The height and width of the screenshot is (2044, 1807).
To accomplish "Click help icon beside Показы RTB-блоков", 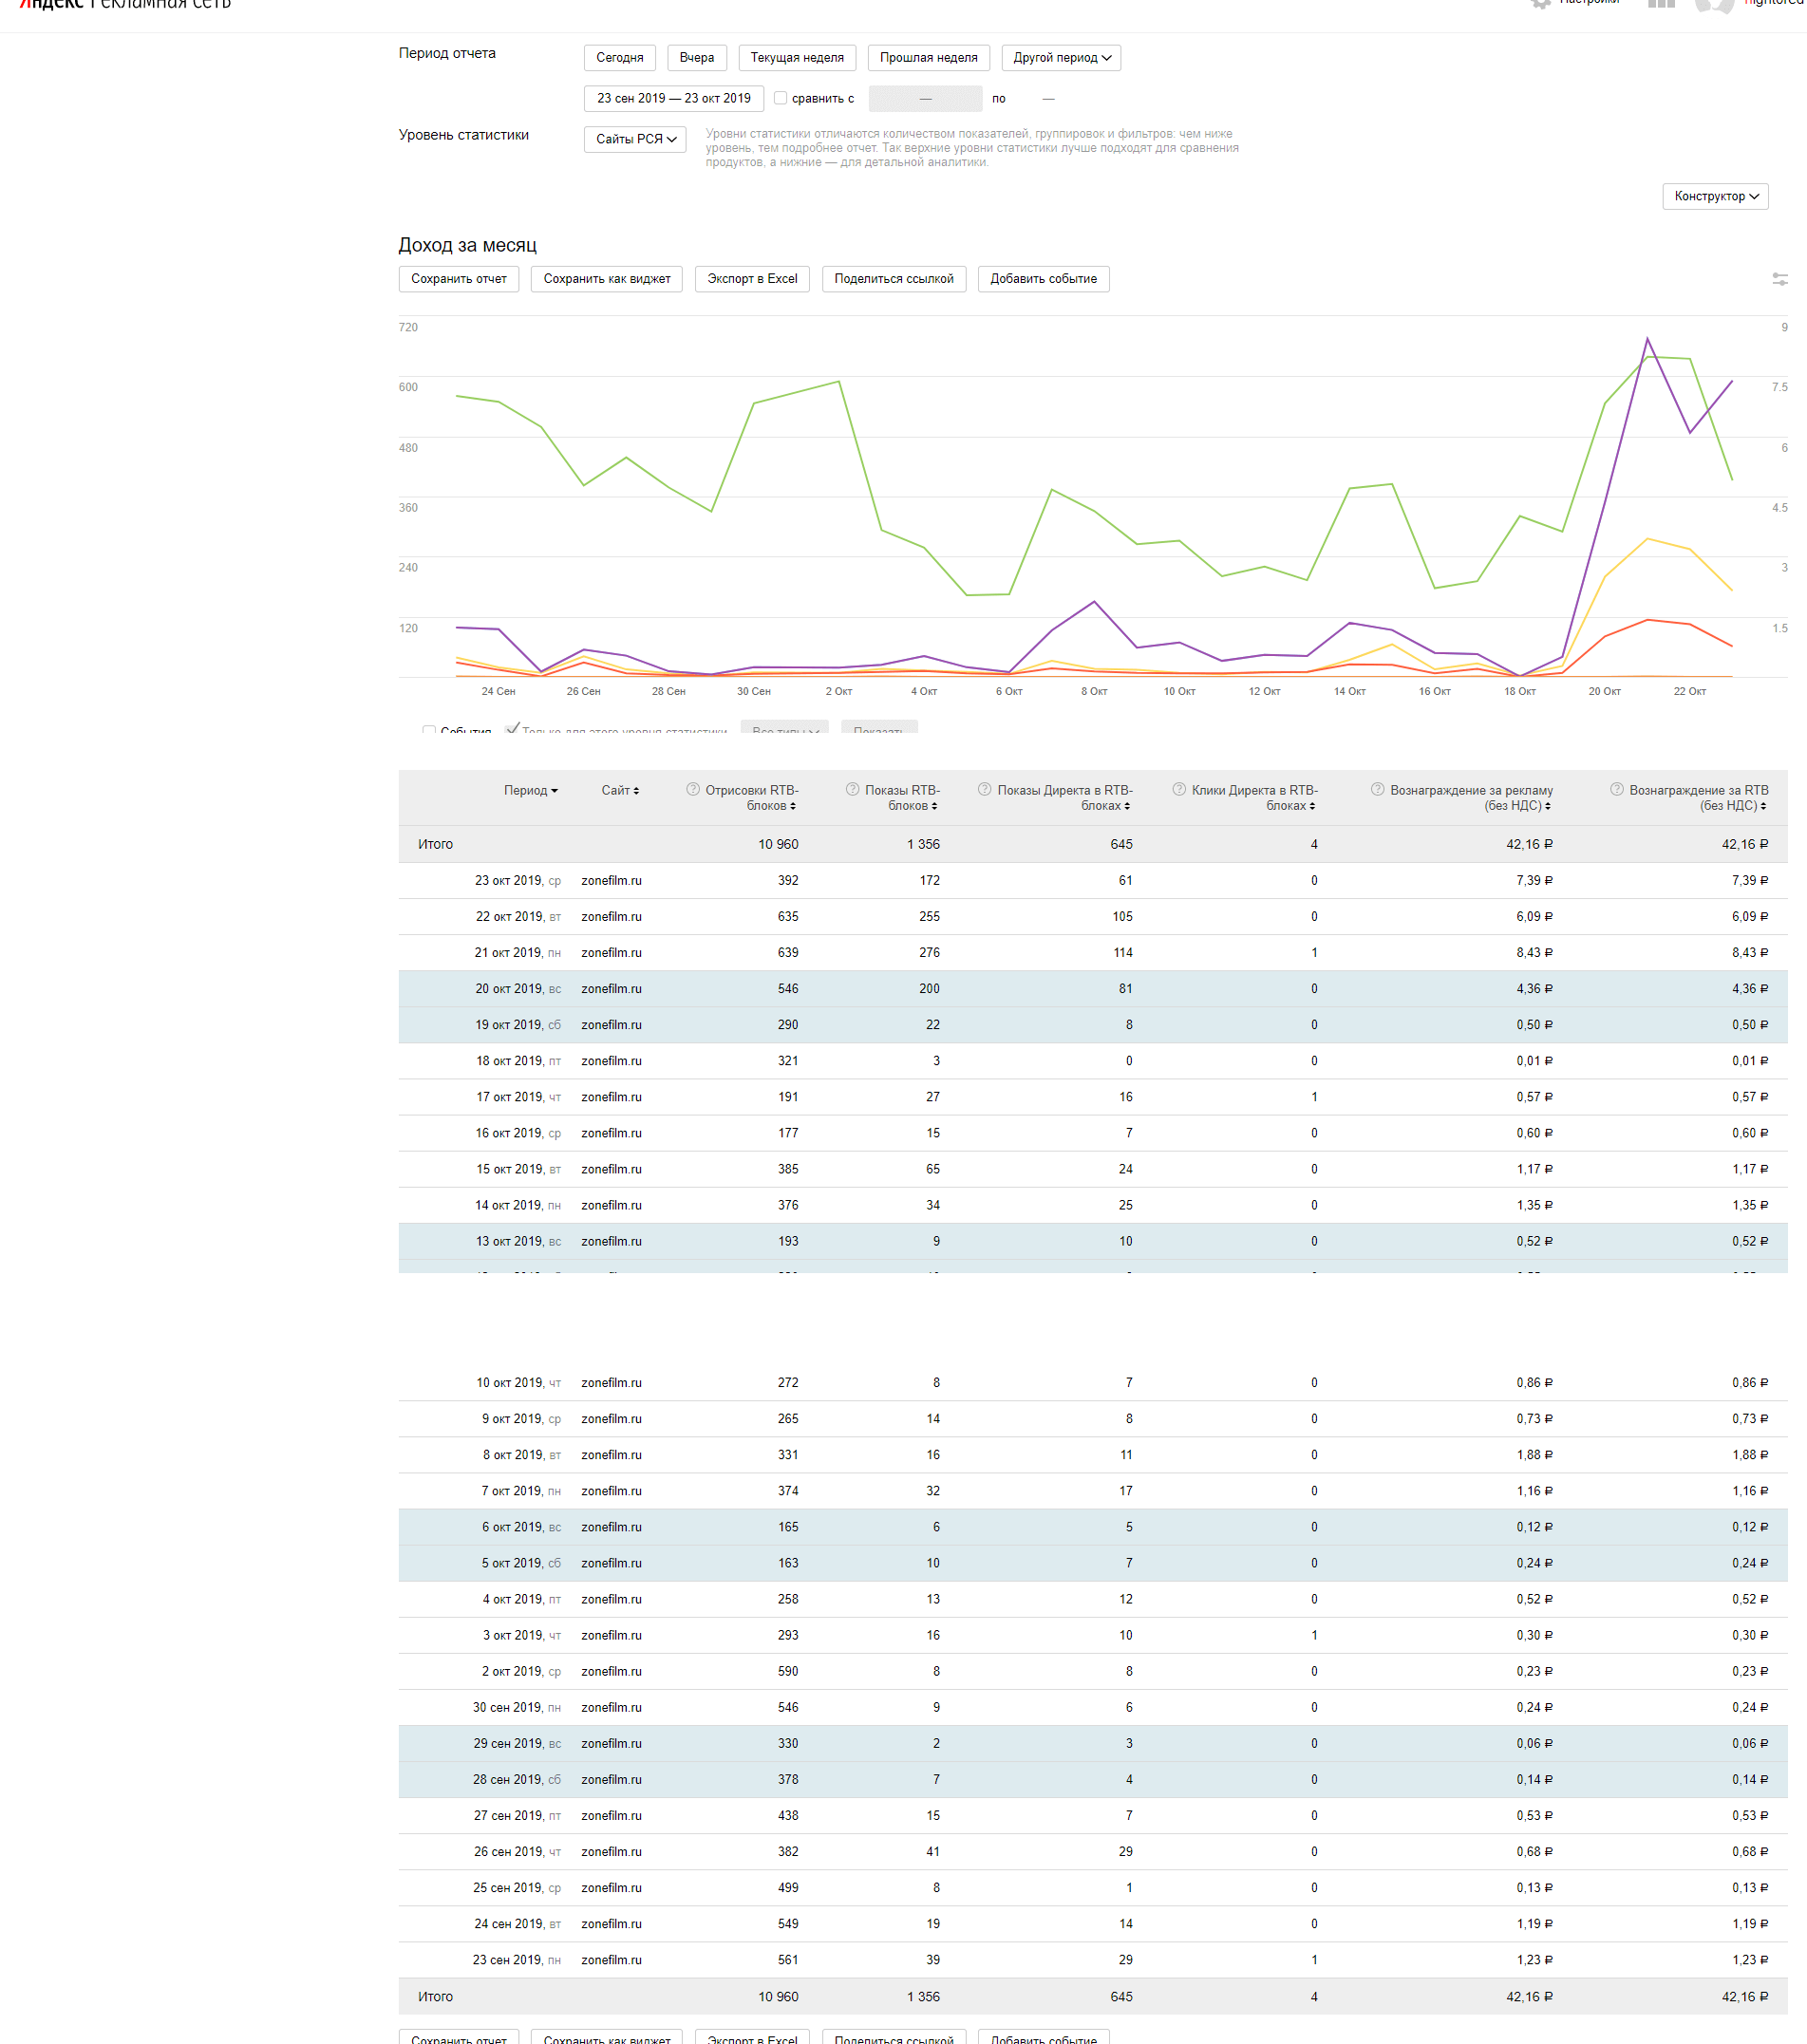I will pyautogui.click(x=852, y=790).
